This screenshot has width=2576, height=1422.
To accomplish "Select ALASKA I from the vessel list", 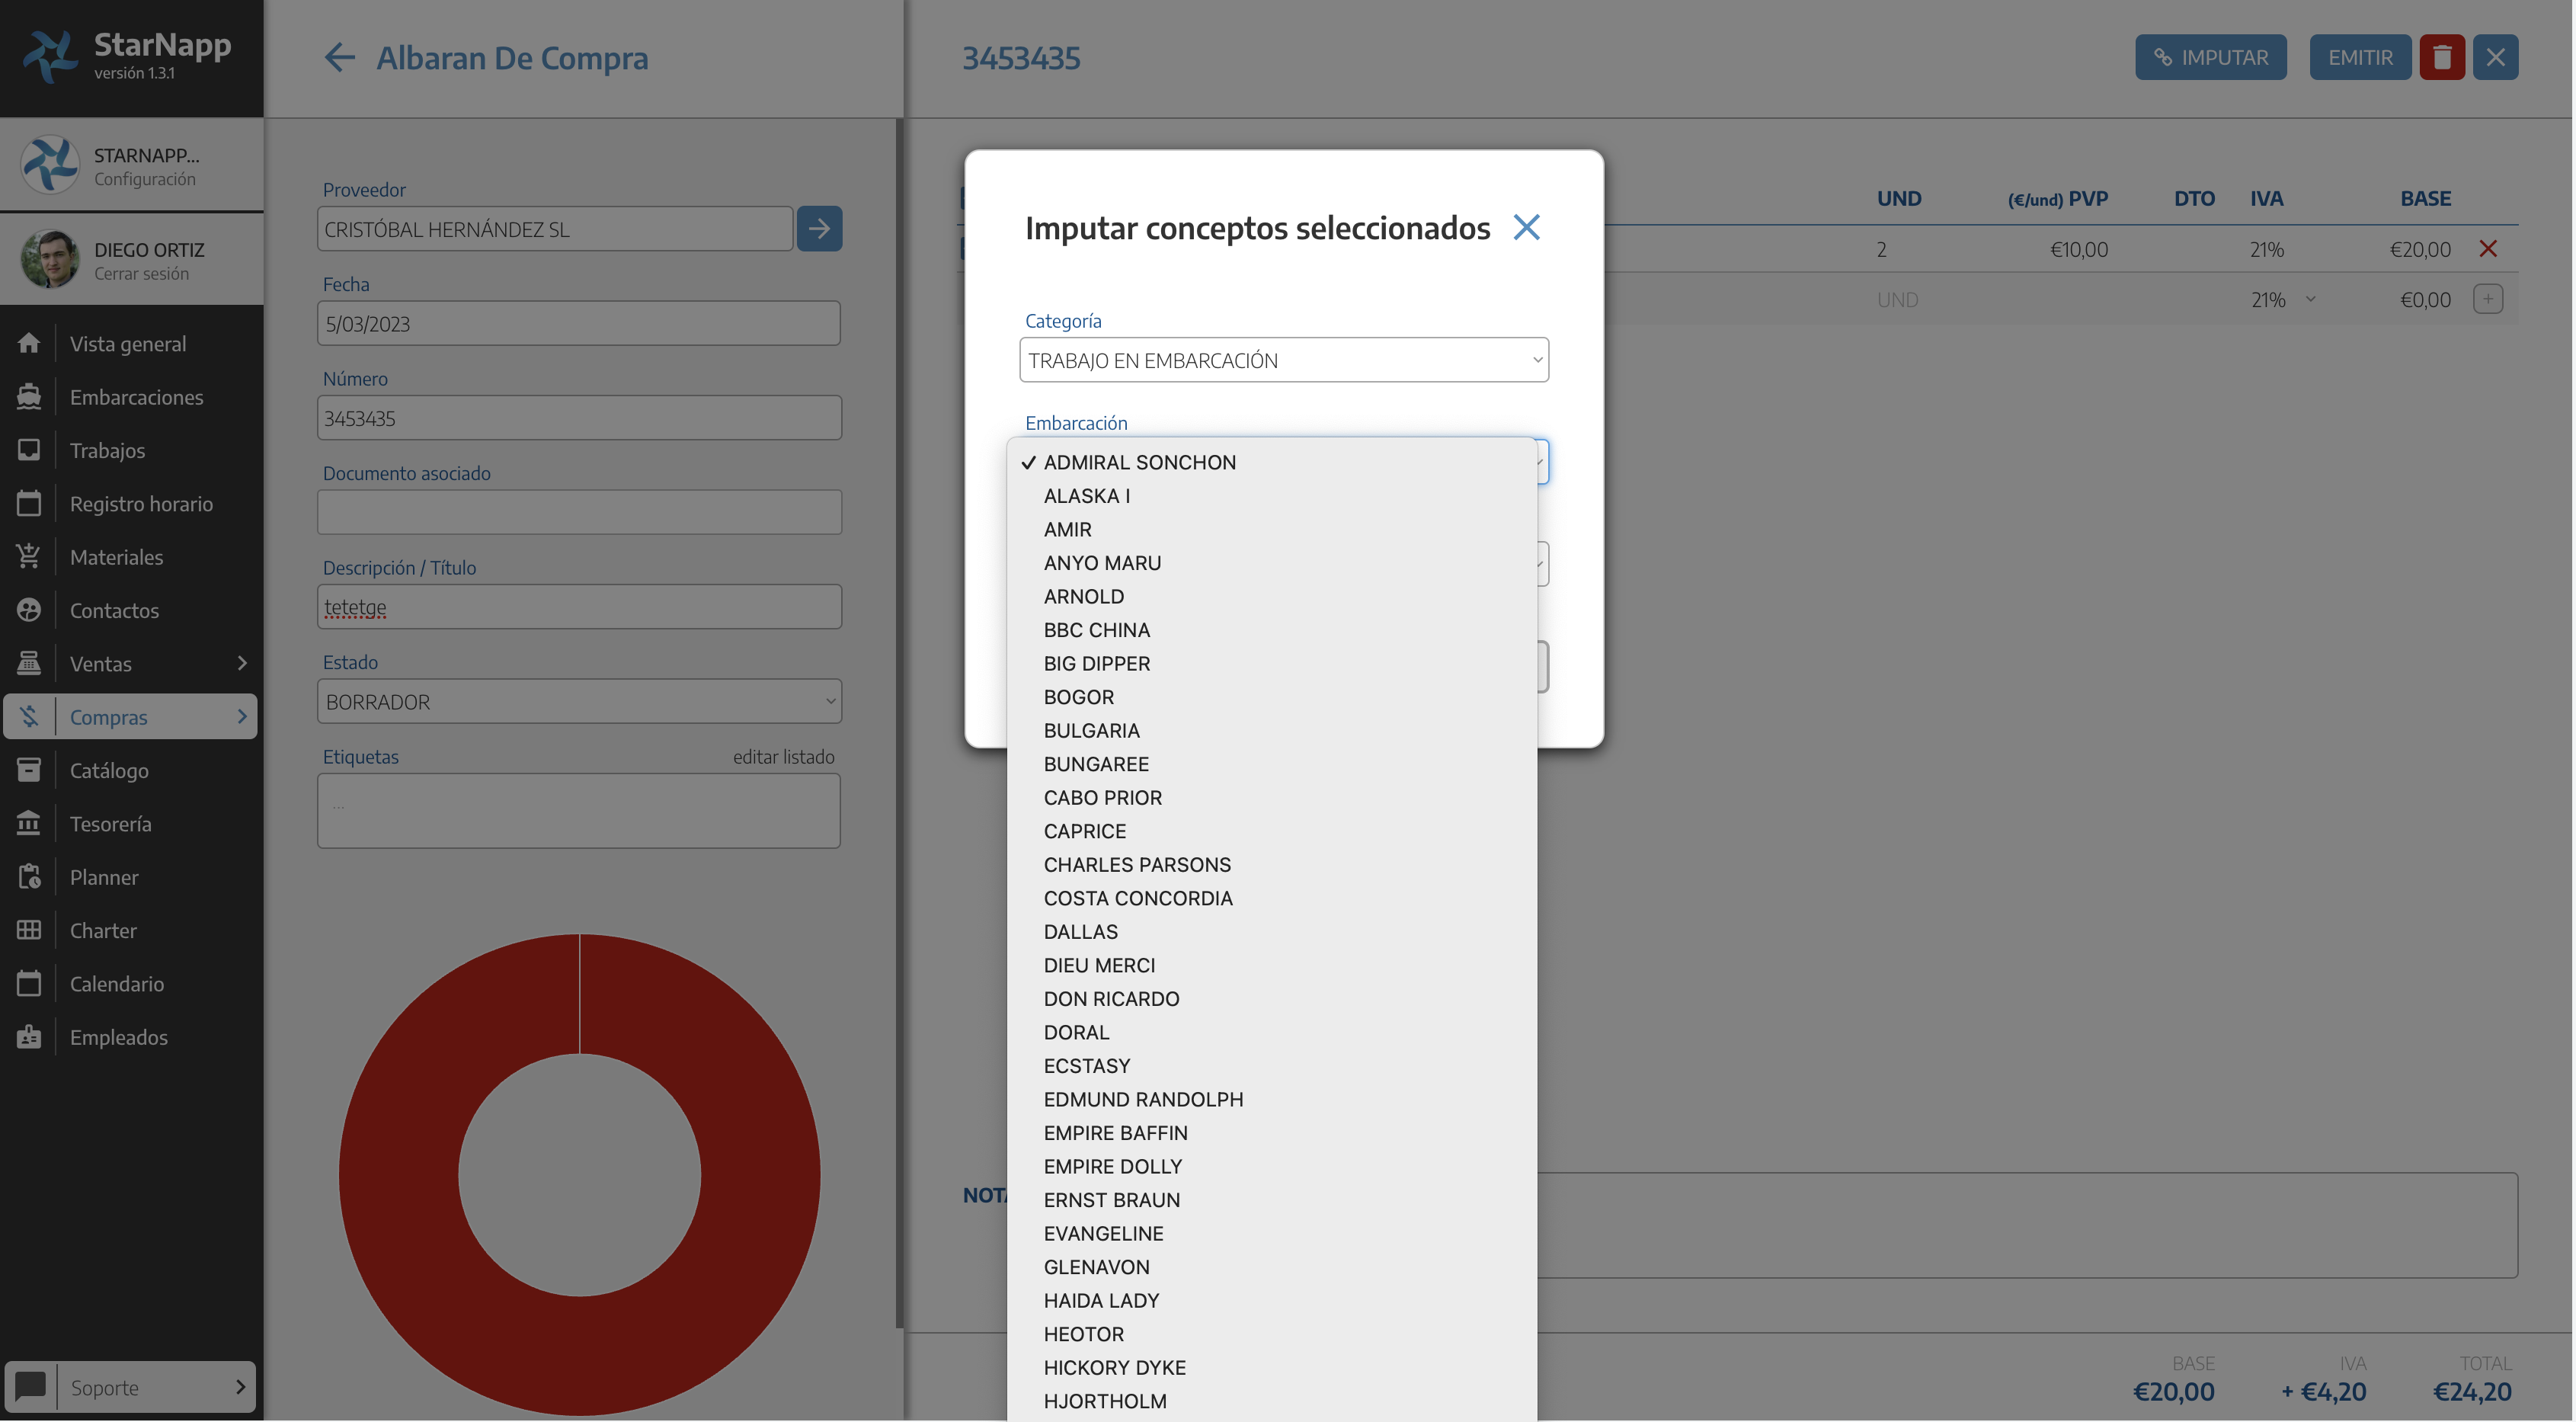I will pyautogui.click(x=1087, y=496).
